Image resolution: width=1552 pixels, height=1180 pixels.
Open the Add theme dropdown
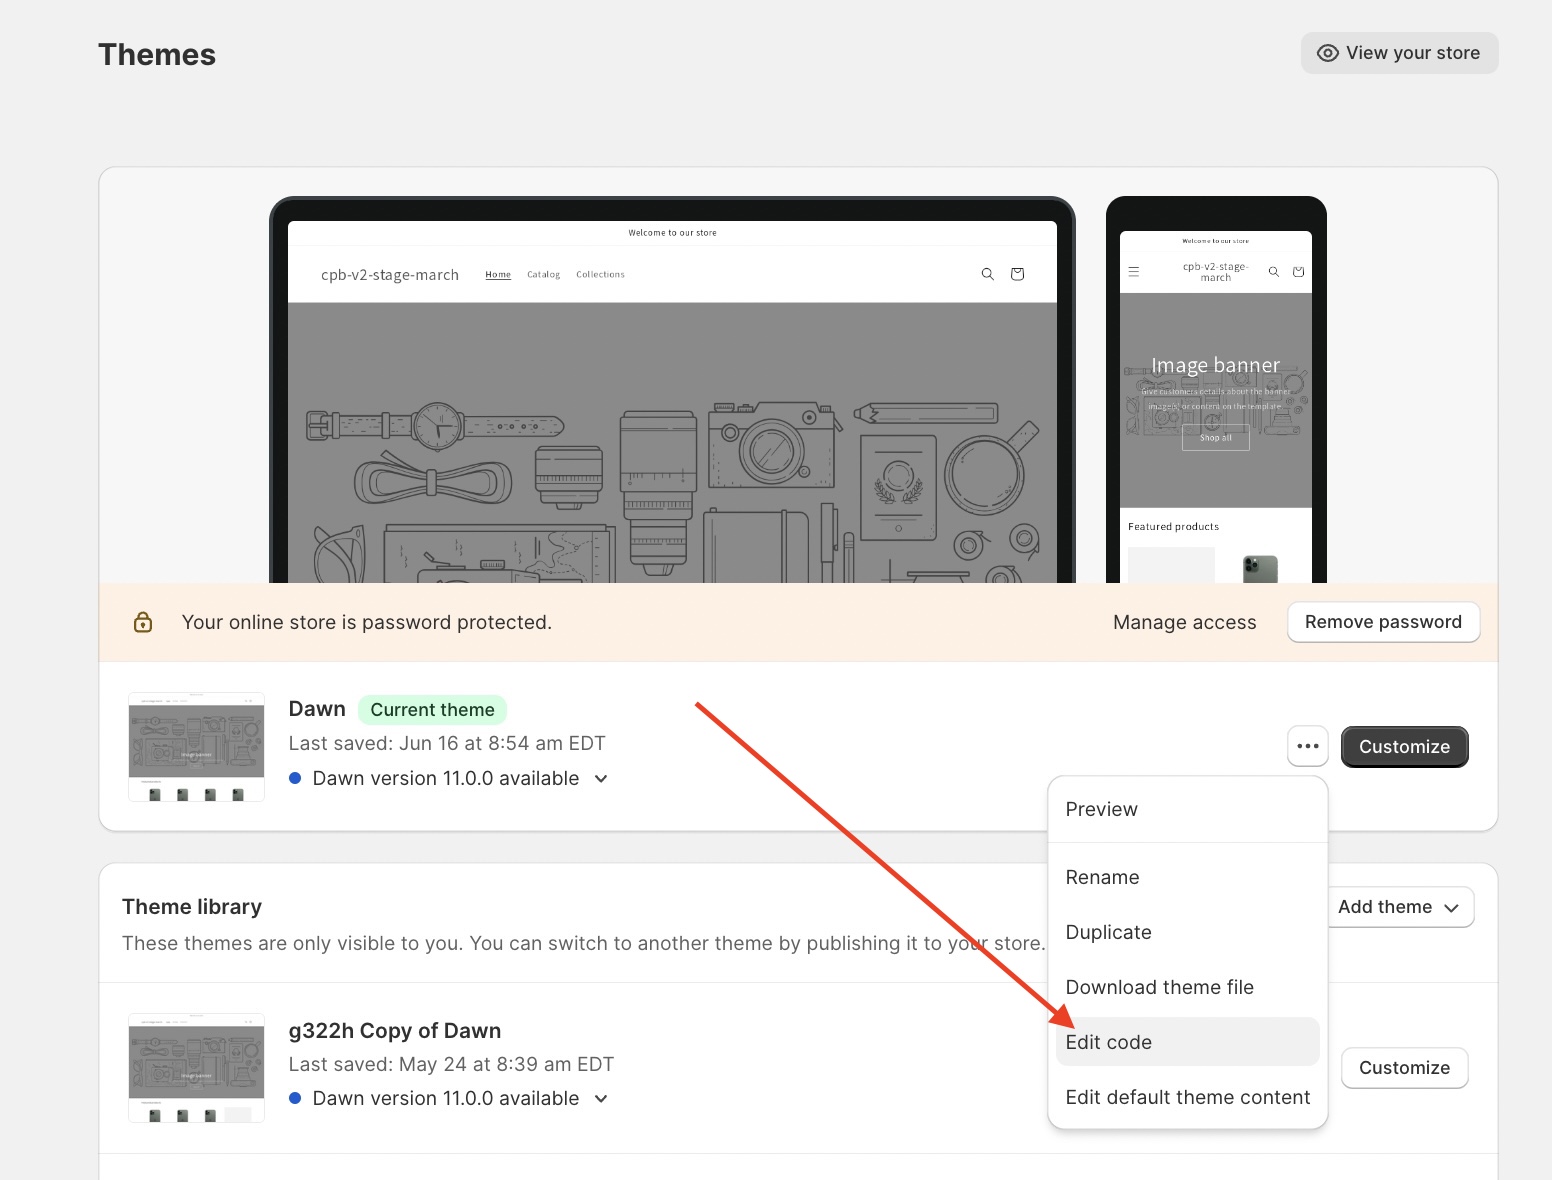click(1398, 907)
